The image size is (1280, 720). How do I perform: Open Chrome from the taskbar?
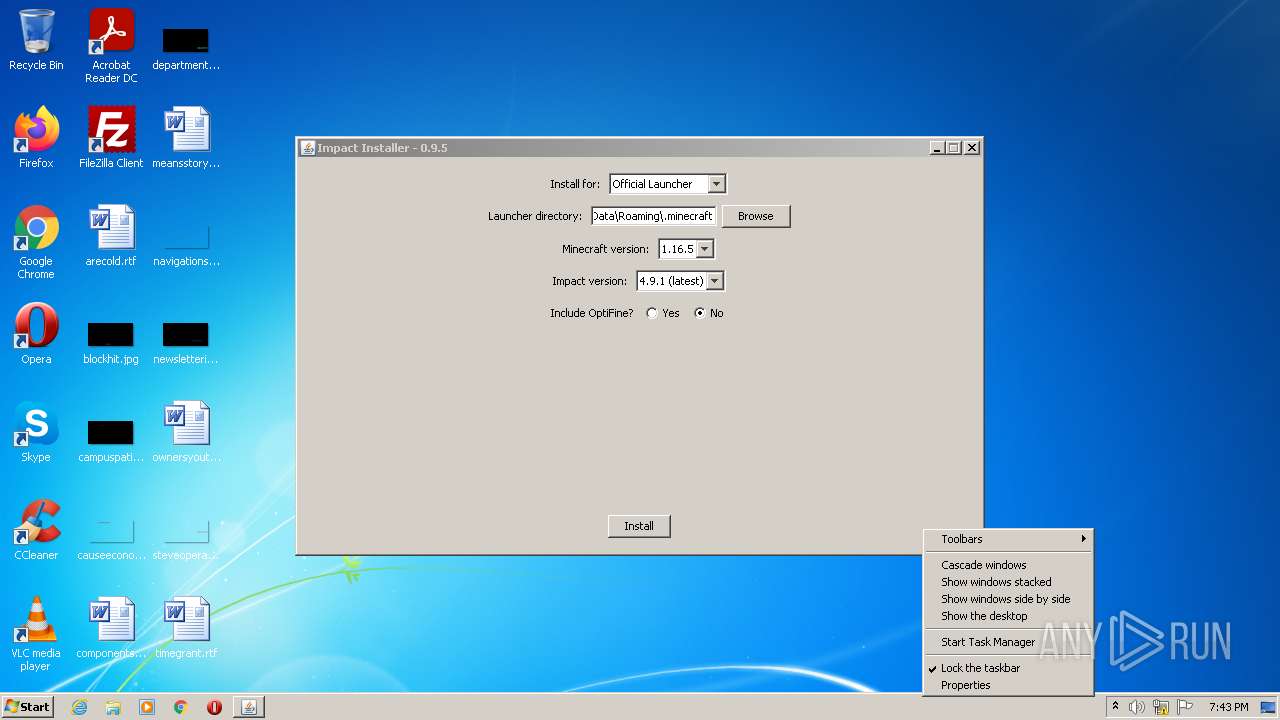tap(181, 707)
